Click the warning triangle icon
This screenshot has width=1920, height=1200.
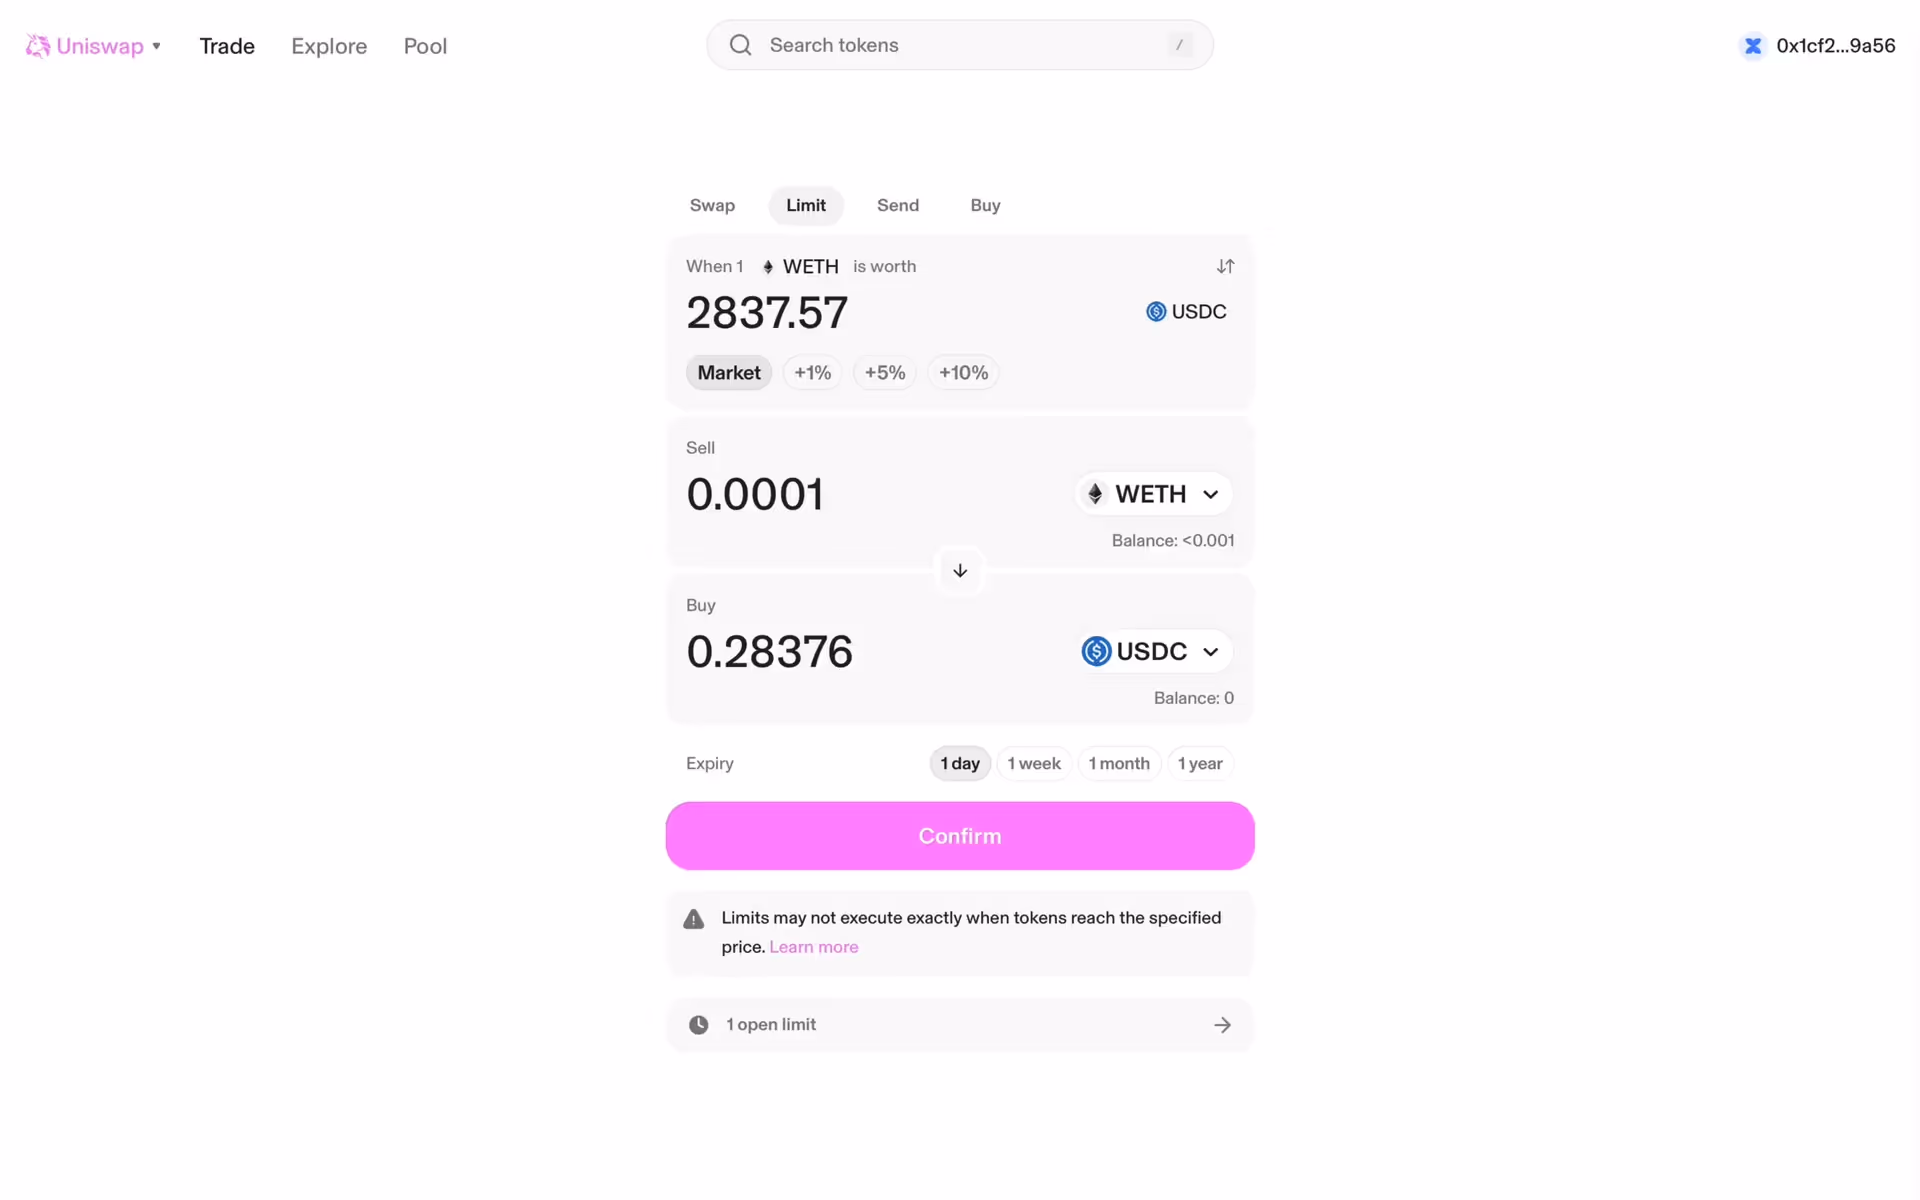[x=694, y=919]
